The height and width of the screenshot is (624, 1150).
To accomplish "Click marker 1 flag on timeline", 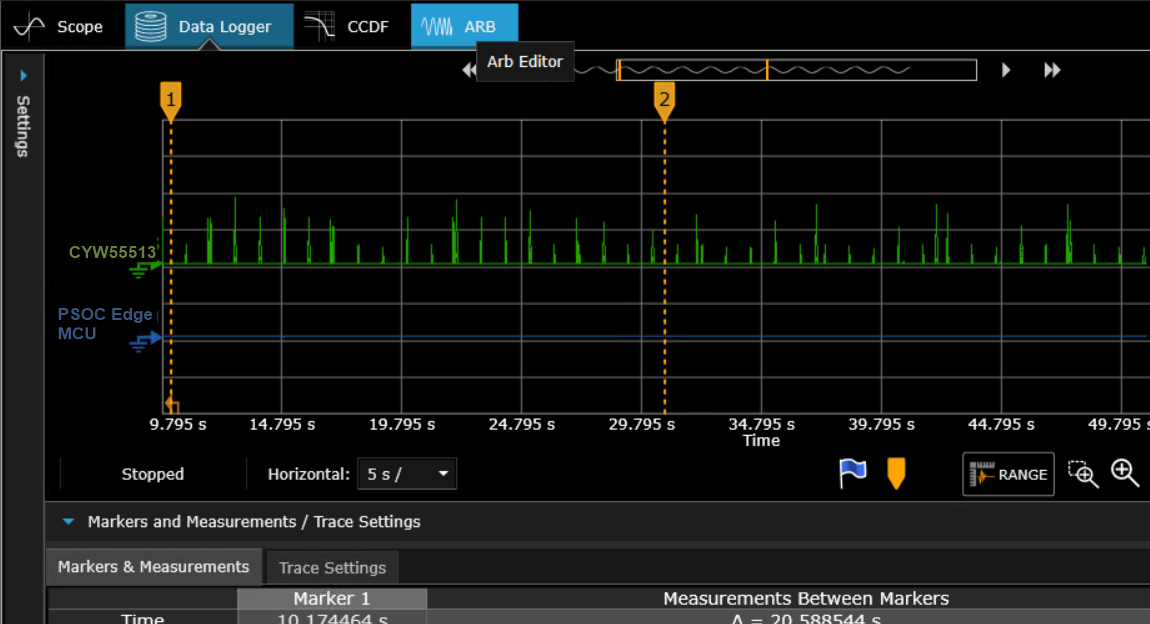I will (171, 100).
